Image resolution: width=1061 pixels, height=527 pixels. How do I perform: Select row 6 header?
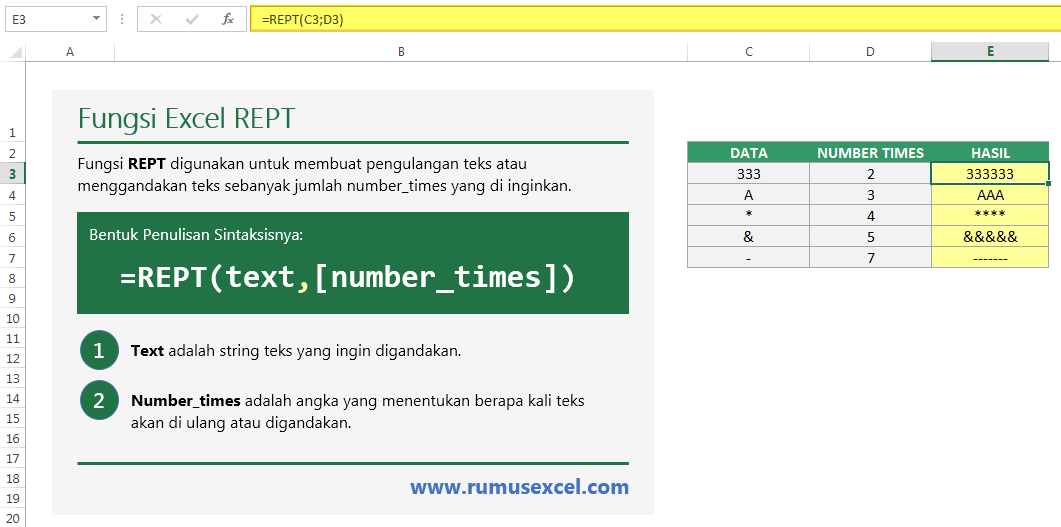13,237
